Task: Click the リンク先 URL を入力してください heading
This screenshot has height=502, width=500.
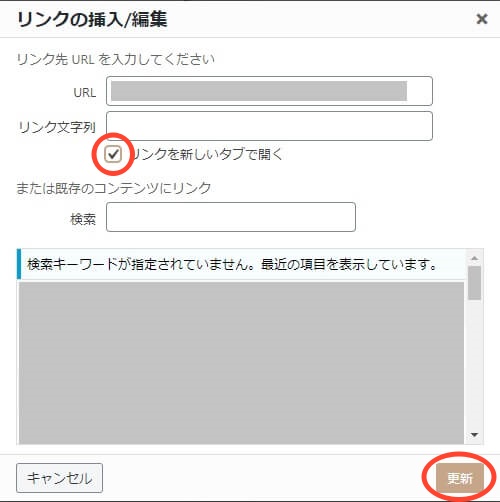Action: pyautogui.click(x=115, y=59)
